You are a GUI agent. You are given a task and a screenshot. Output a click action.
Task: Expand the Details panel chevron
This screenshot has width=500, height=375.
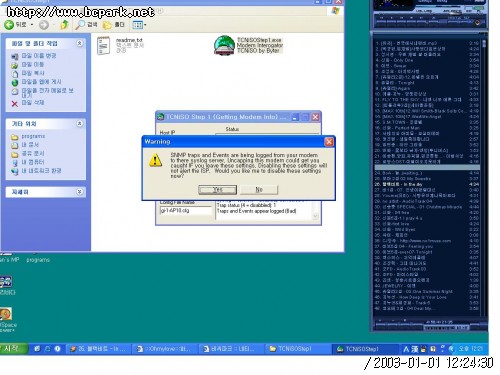tap(79, 192)
